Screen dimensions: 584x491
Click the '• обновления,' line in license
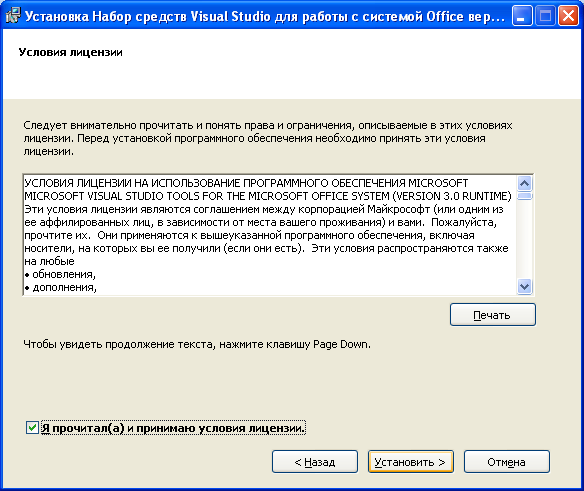(60, 274)
